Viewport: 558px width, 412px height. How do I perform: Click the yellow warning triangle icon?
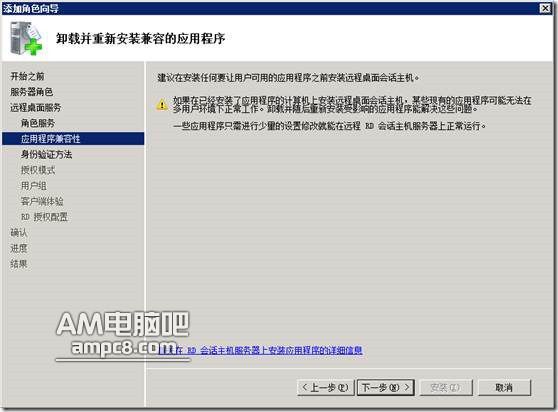[162, 105]
